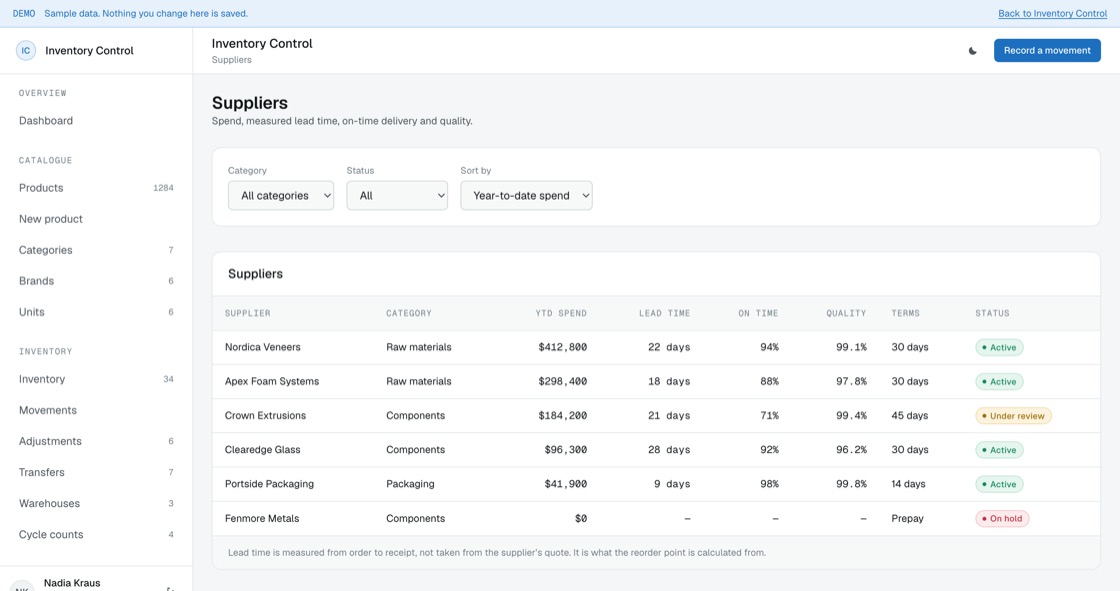1120x591 pixels.
Task: Click the On hold status badge
Action: pyautogui.click(x=1002, y=519)
